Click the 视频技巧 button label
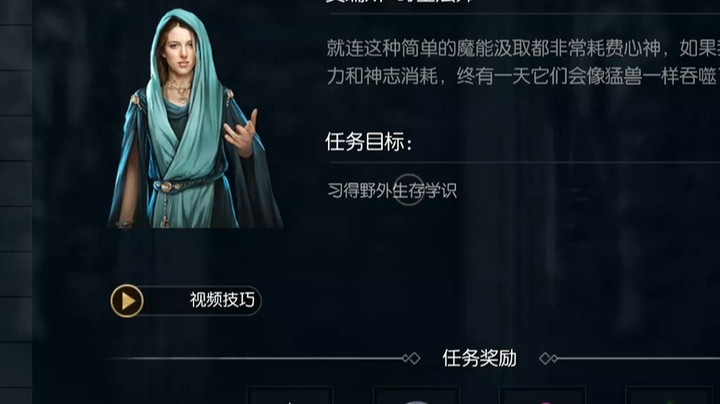Screen dimensions: 720x404 point(222,300)
